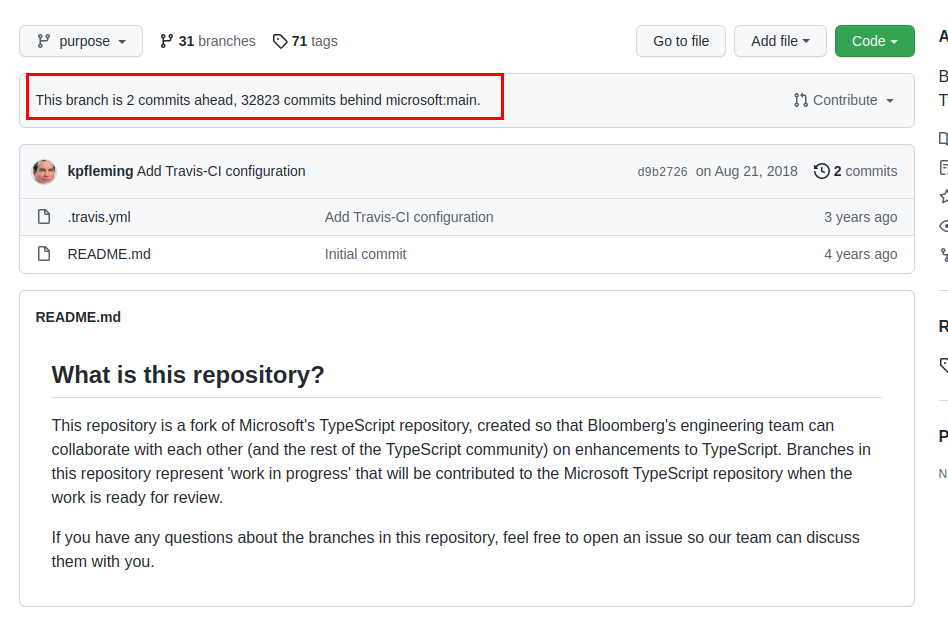Open the Add file dropdown
Viewport: 948px width, 628px height.
pyautogui.click(x=780, y=41)
